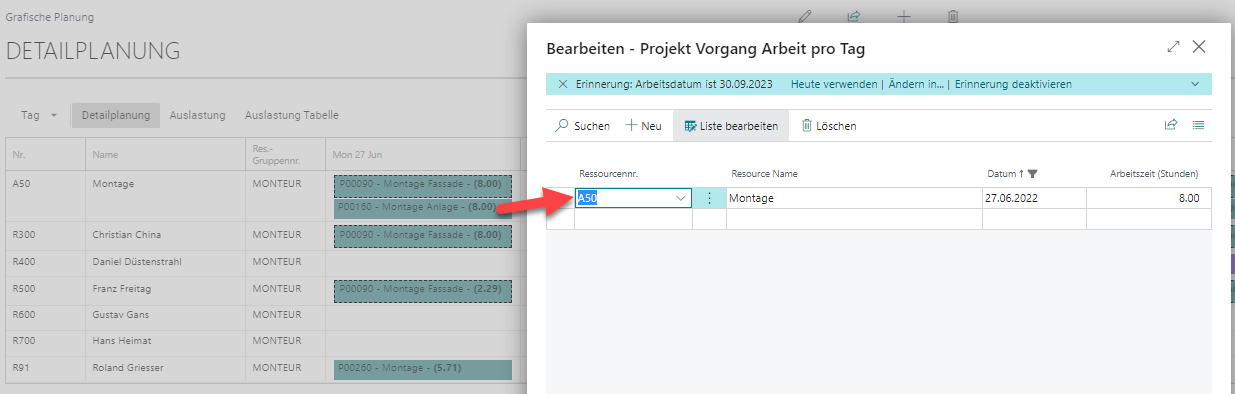Click Heute verwenden link

pyautogui.click(x=834, y=84)
